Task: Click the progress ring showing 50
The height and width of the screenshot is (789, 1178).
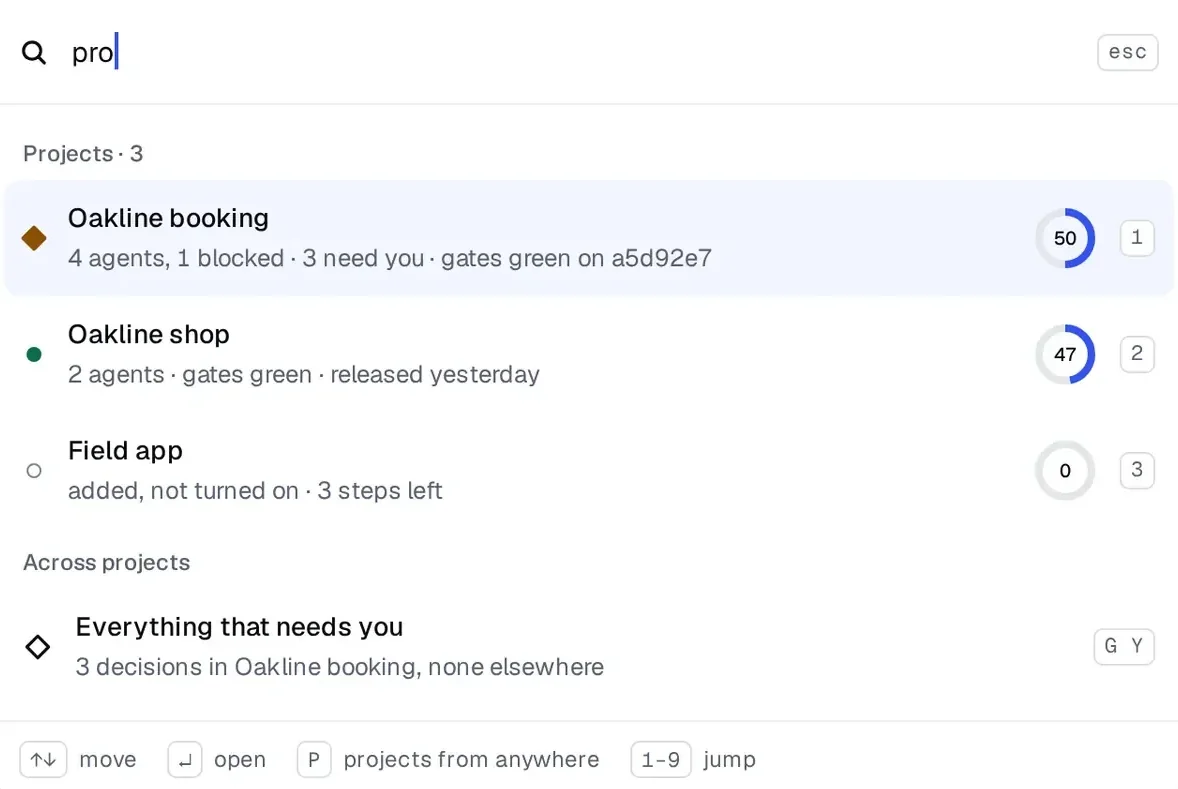Action: (x=1065, y=238)
